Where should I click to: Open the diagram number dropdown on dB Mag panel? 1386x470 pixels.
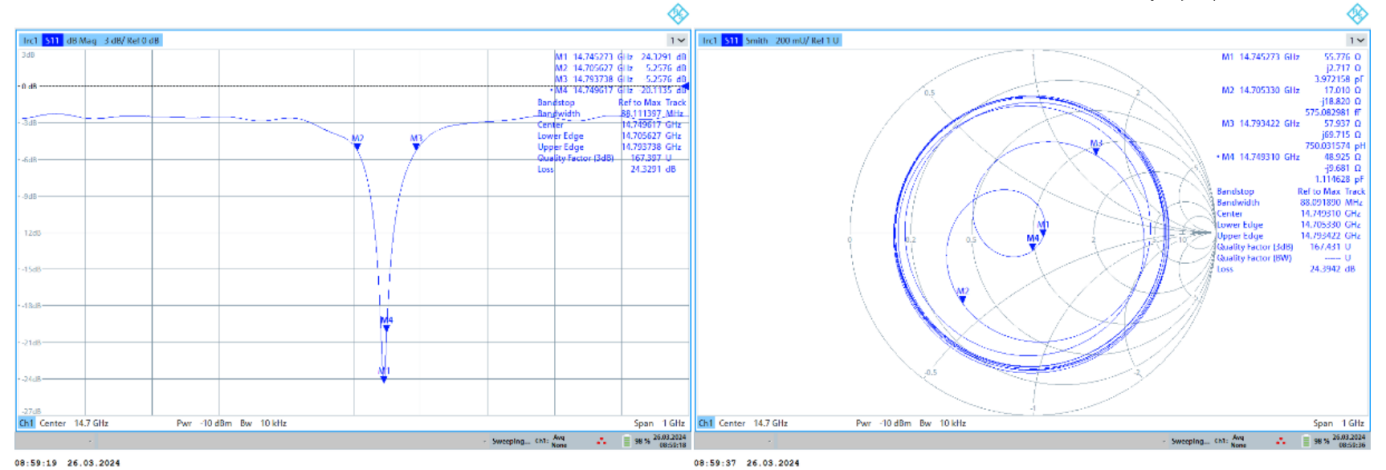click(x=678, y=40)
